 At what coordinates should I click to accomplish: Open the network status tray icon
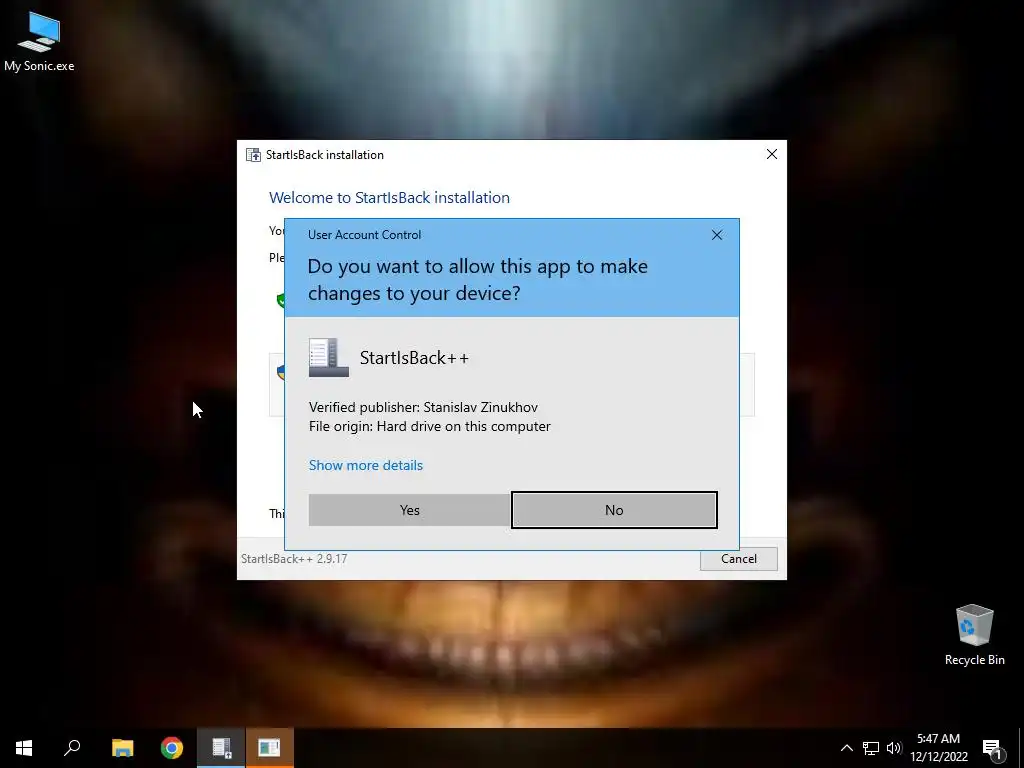871,748
